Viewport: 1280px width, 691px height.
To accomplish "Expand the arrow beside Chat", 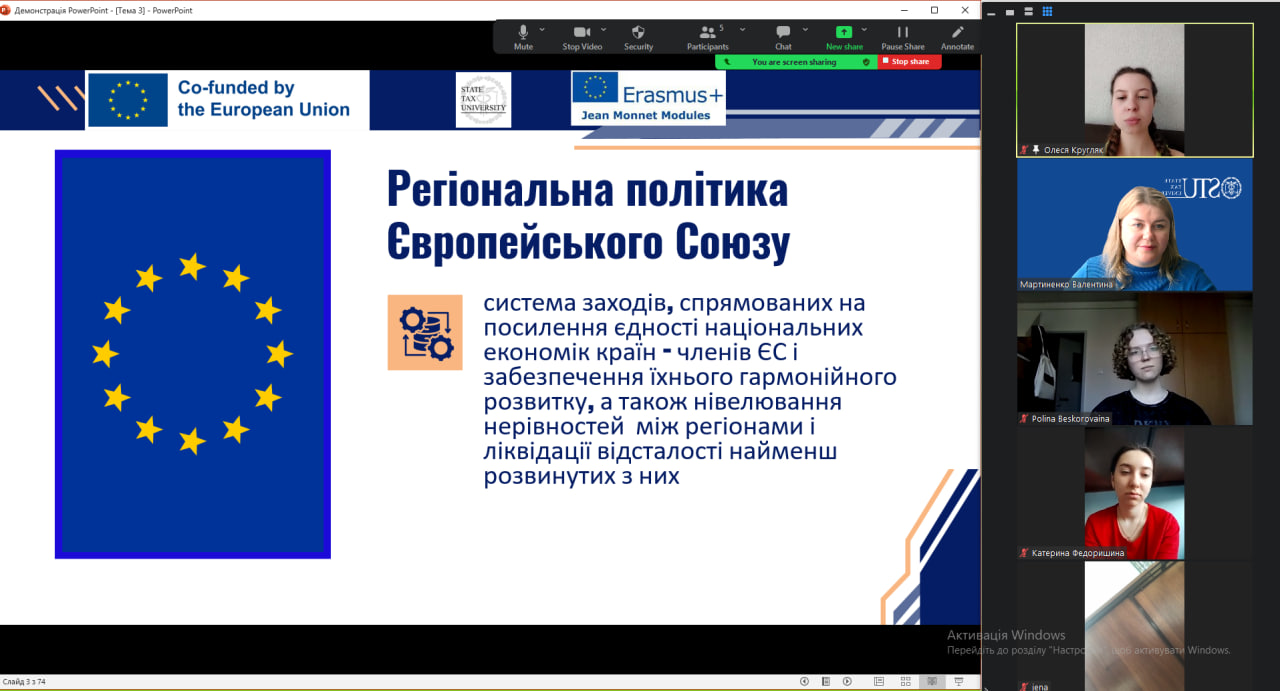I will coord(805,30).
